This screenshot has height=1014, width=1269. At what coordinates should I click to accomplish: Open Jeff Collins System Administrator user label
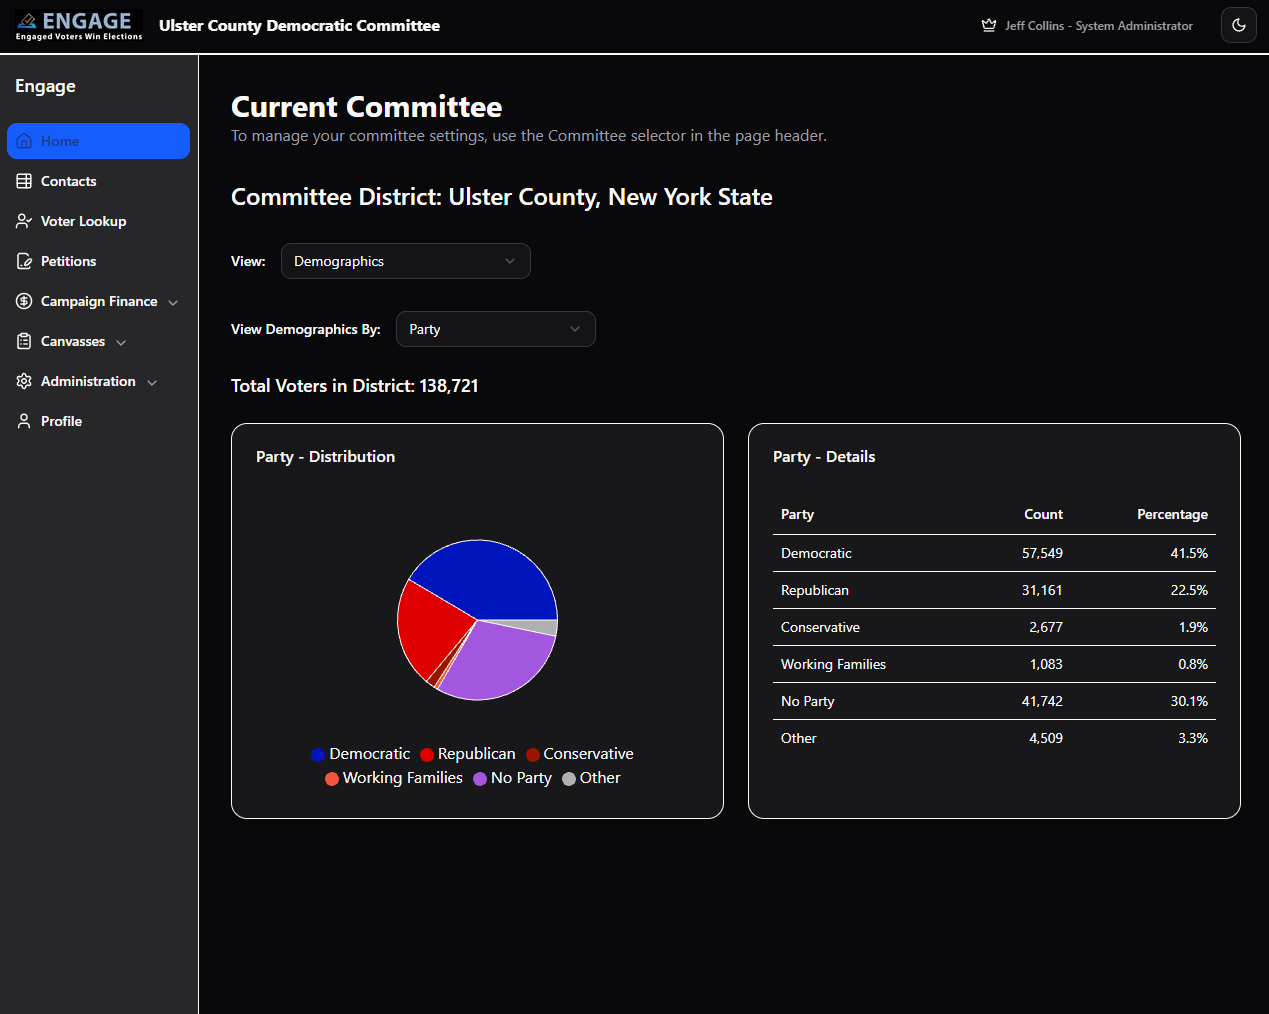click(x=1098, y=26)
